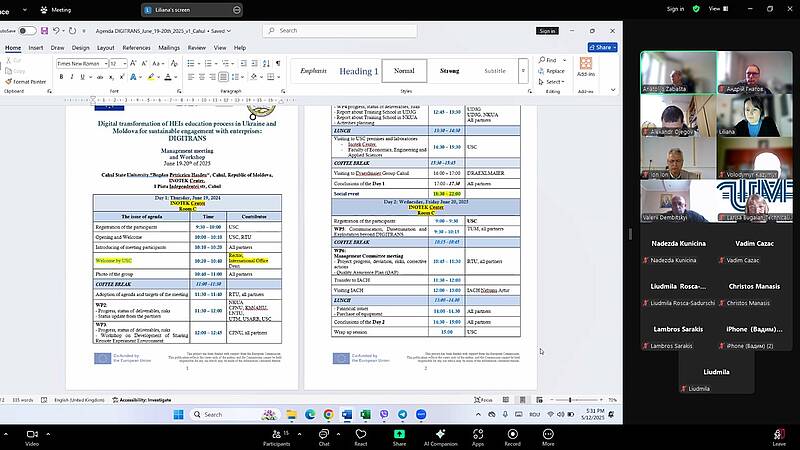Start Zoom Record
This screenshot has width=800, height=450.
[x=512, y=438]
